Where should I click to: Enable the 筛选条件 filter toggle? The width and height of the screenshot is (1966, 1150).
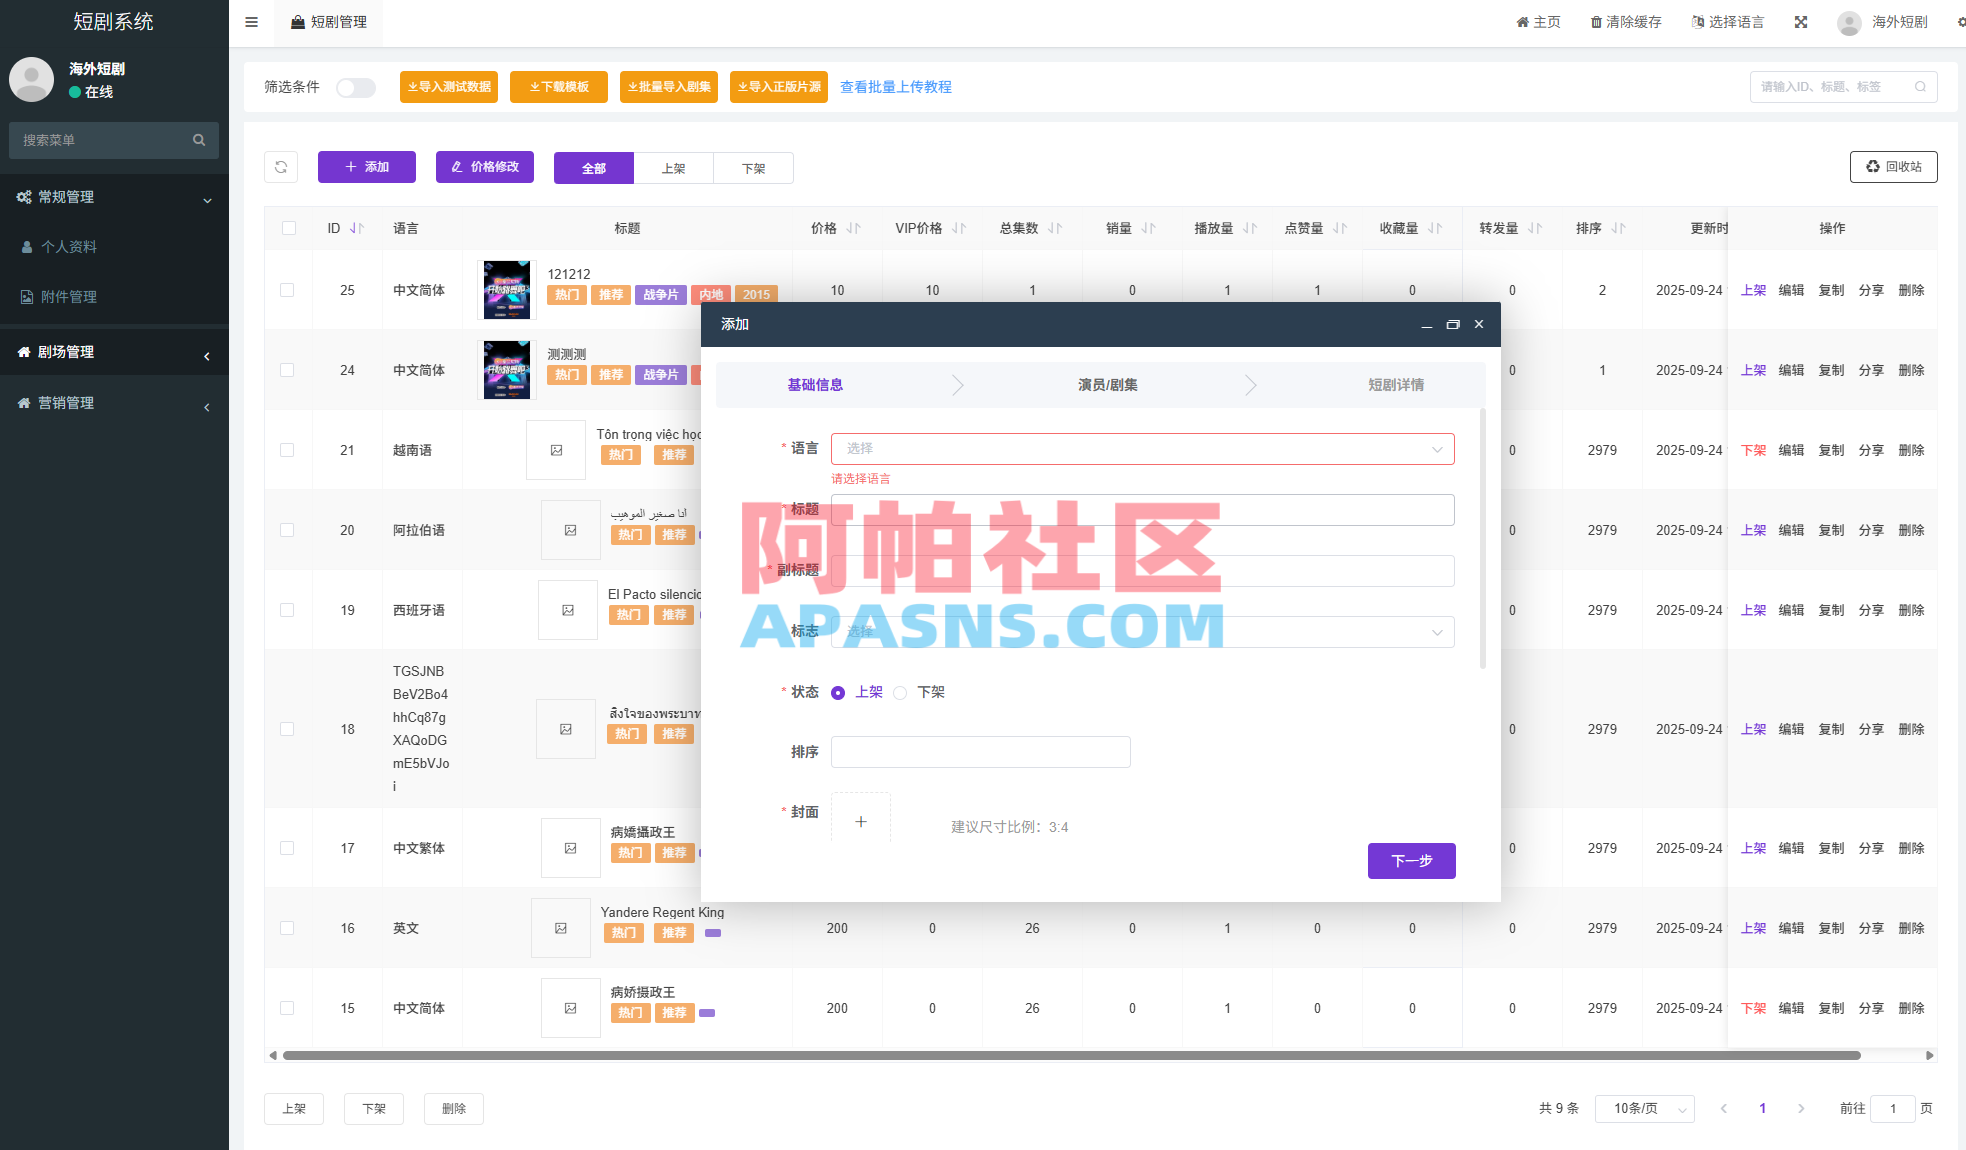[355, 88]
